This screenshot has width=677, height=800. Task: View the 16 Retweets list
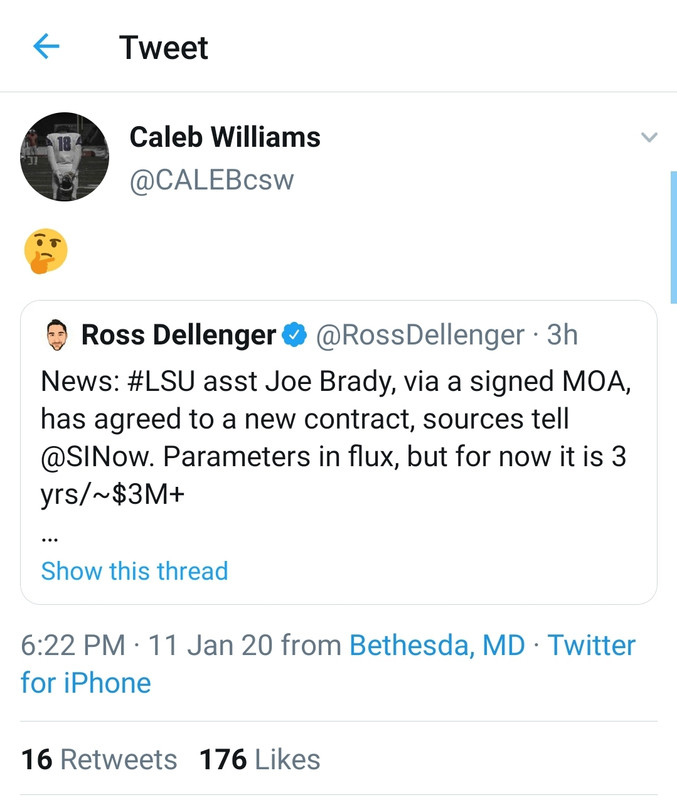pyautogui.click(x=99, y=759)
